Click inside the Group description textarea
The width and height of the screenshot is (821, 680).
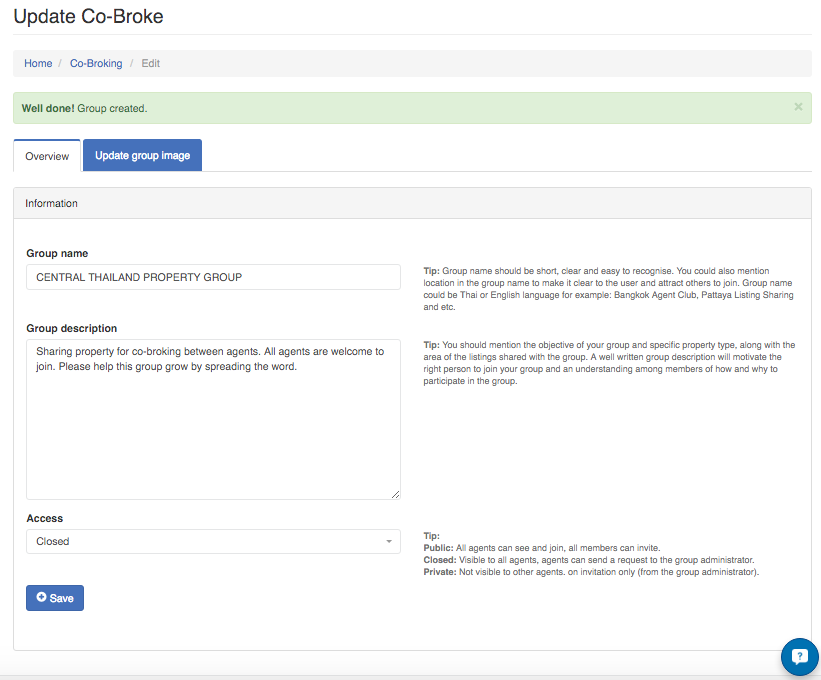[x=213, y=420]
